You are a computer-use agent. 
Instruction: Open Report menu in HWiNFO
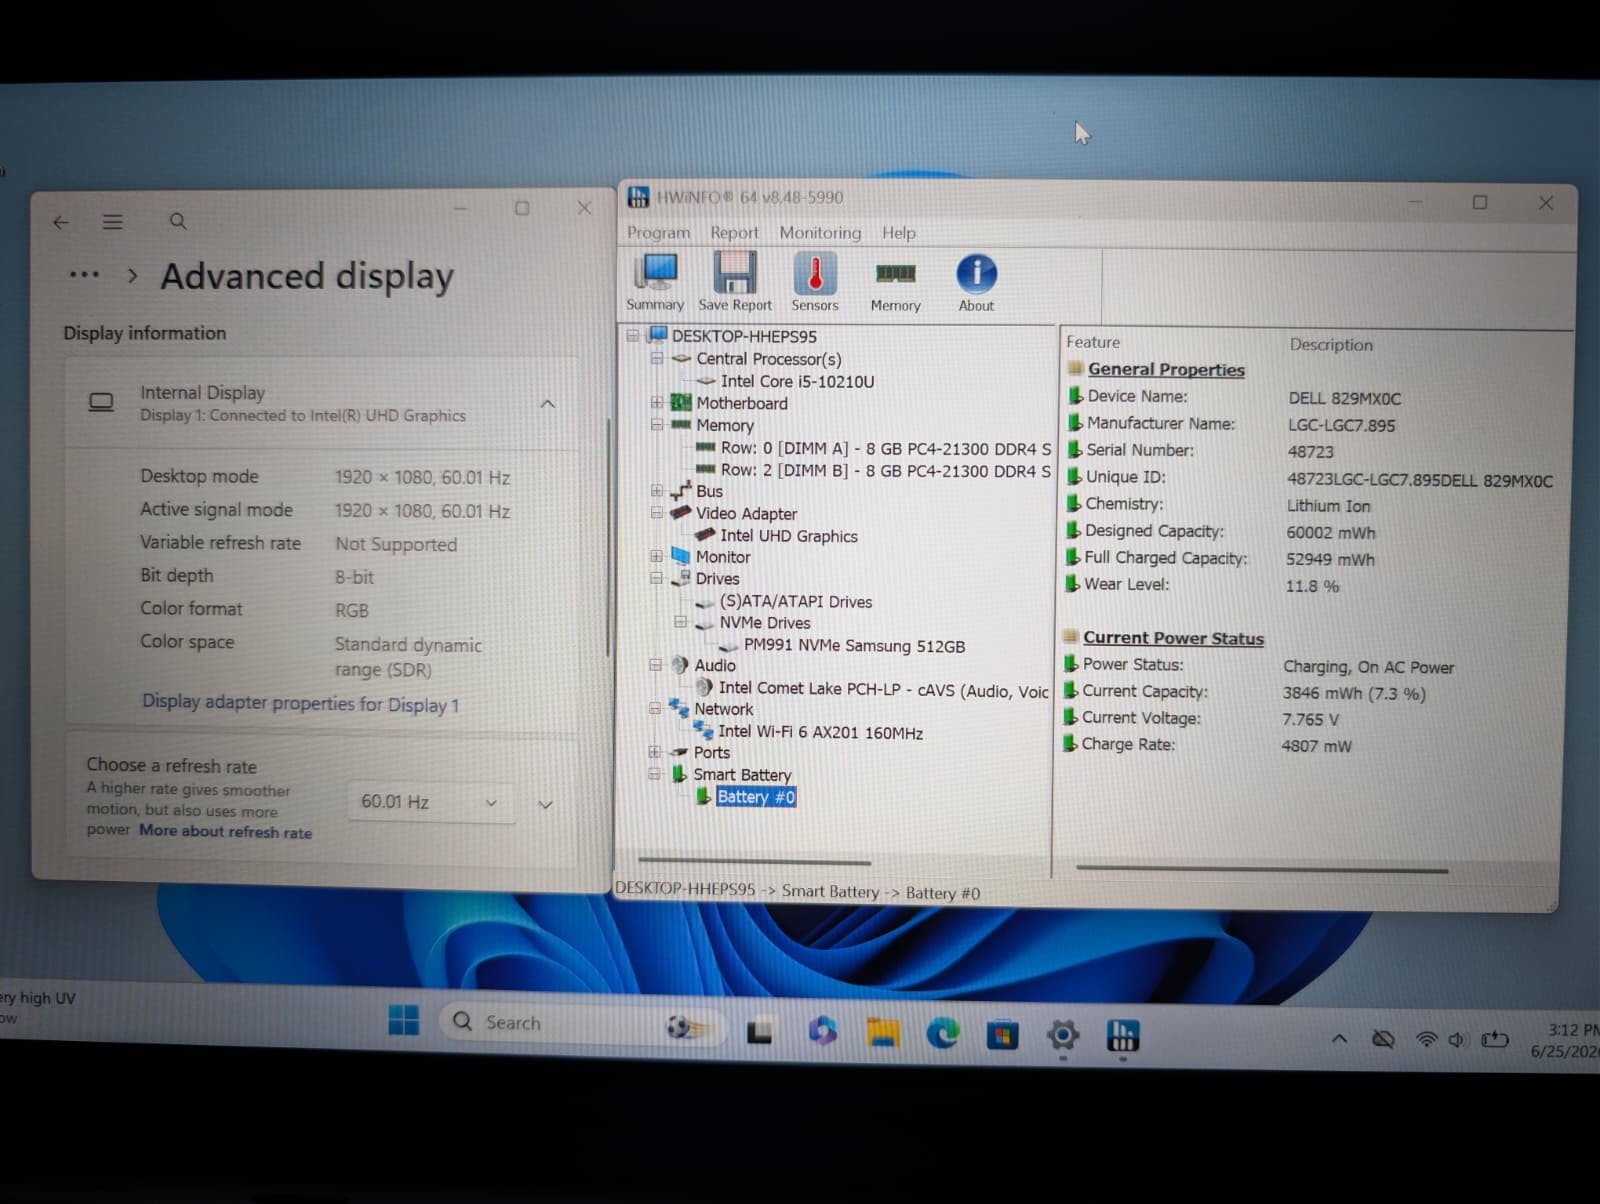(734, 232)
